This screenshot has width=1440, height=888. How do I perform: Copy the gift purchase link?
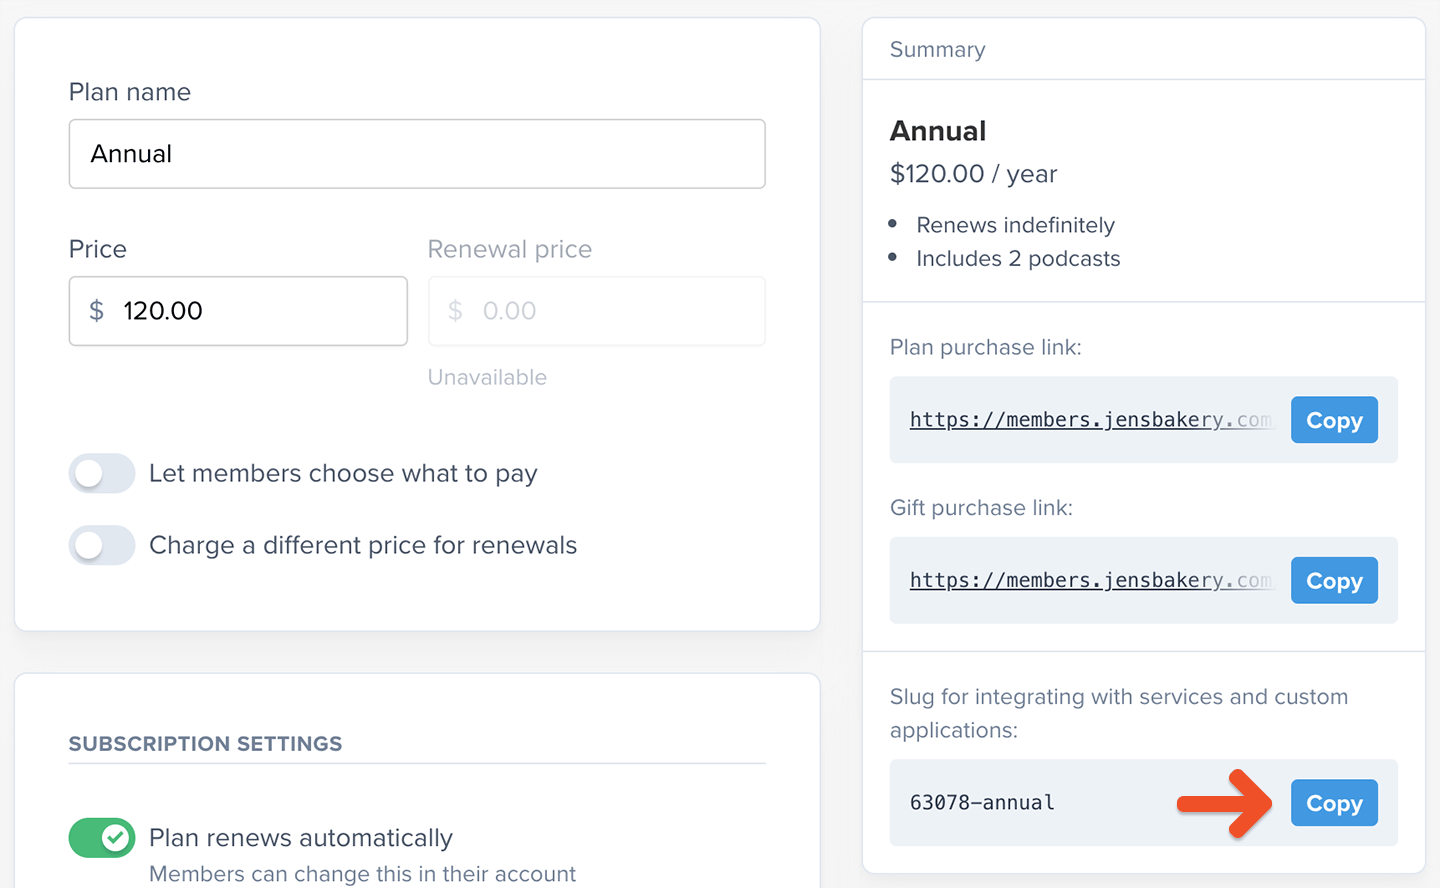pos(1334,581)
